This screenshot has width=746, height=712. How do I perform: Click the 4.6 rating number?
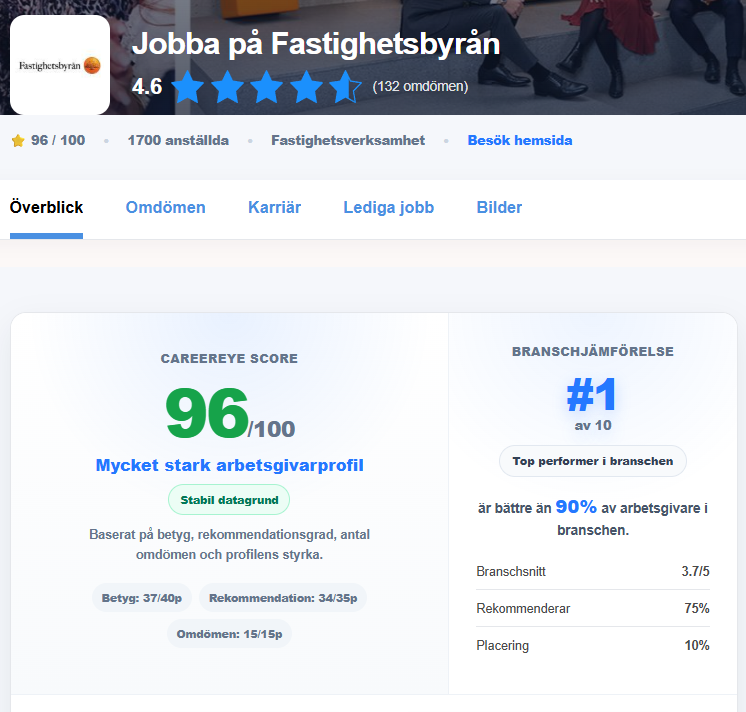pos(147,87)
